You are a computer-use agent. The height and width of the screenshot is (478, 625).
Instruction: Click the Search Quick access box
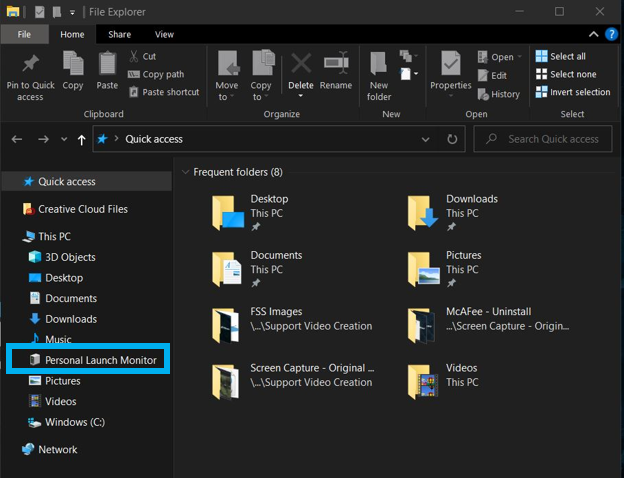[542, 139]
